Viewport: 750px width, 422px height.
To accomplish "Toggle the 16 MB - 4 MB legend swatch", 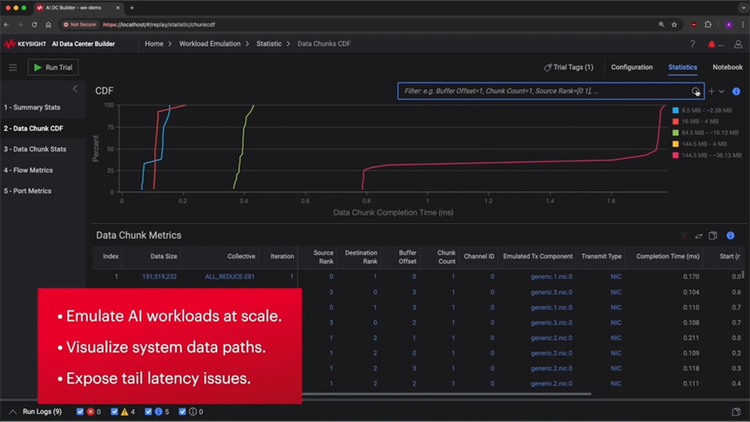I will (675, 122).
